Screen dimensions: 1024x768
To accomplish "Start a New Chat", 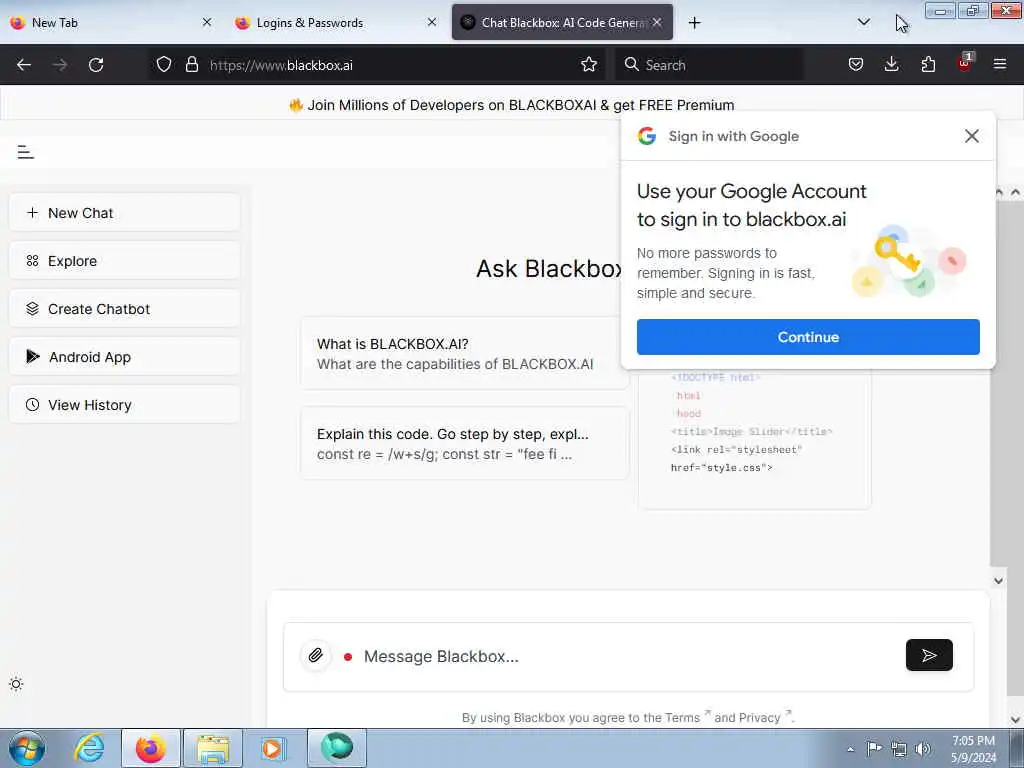I will [125, 213].
